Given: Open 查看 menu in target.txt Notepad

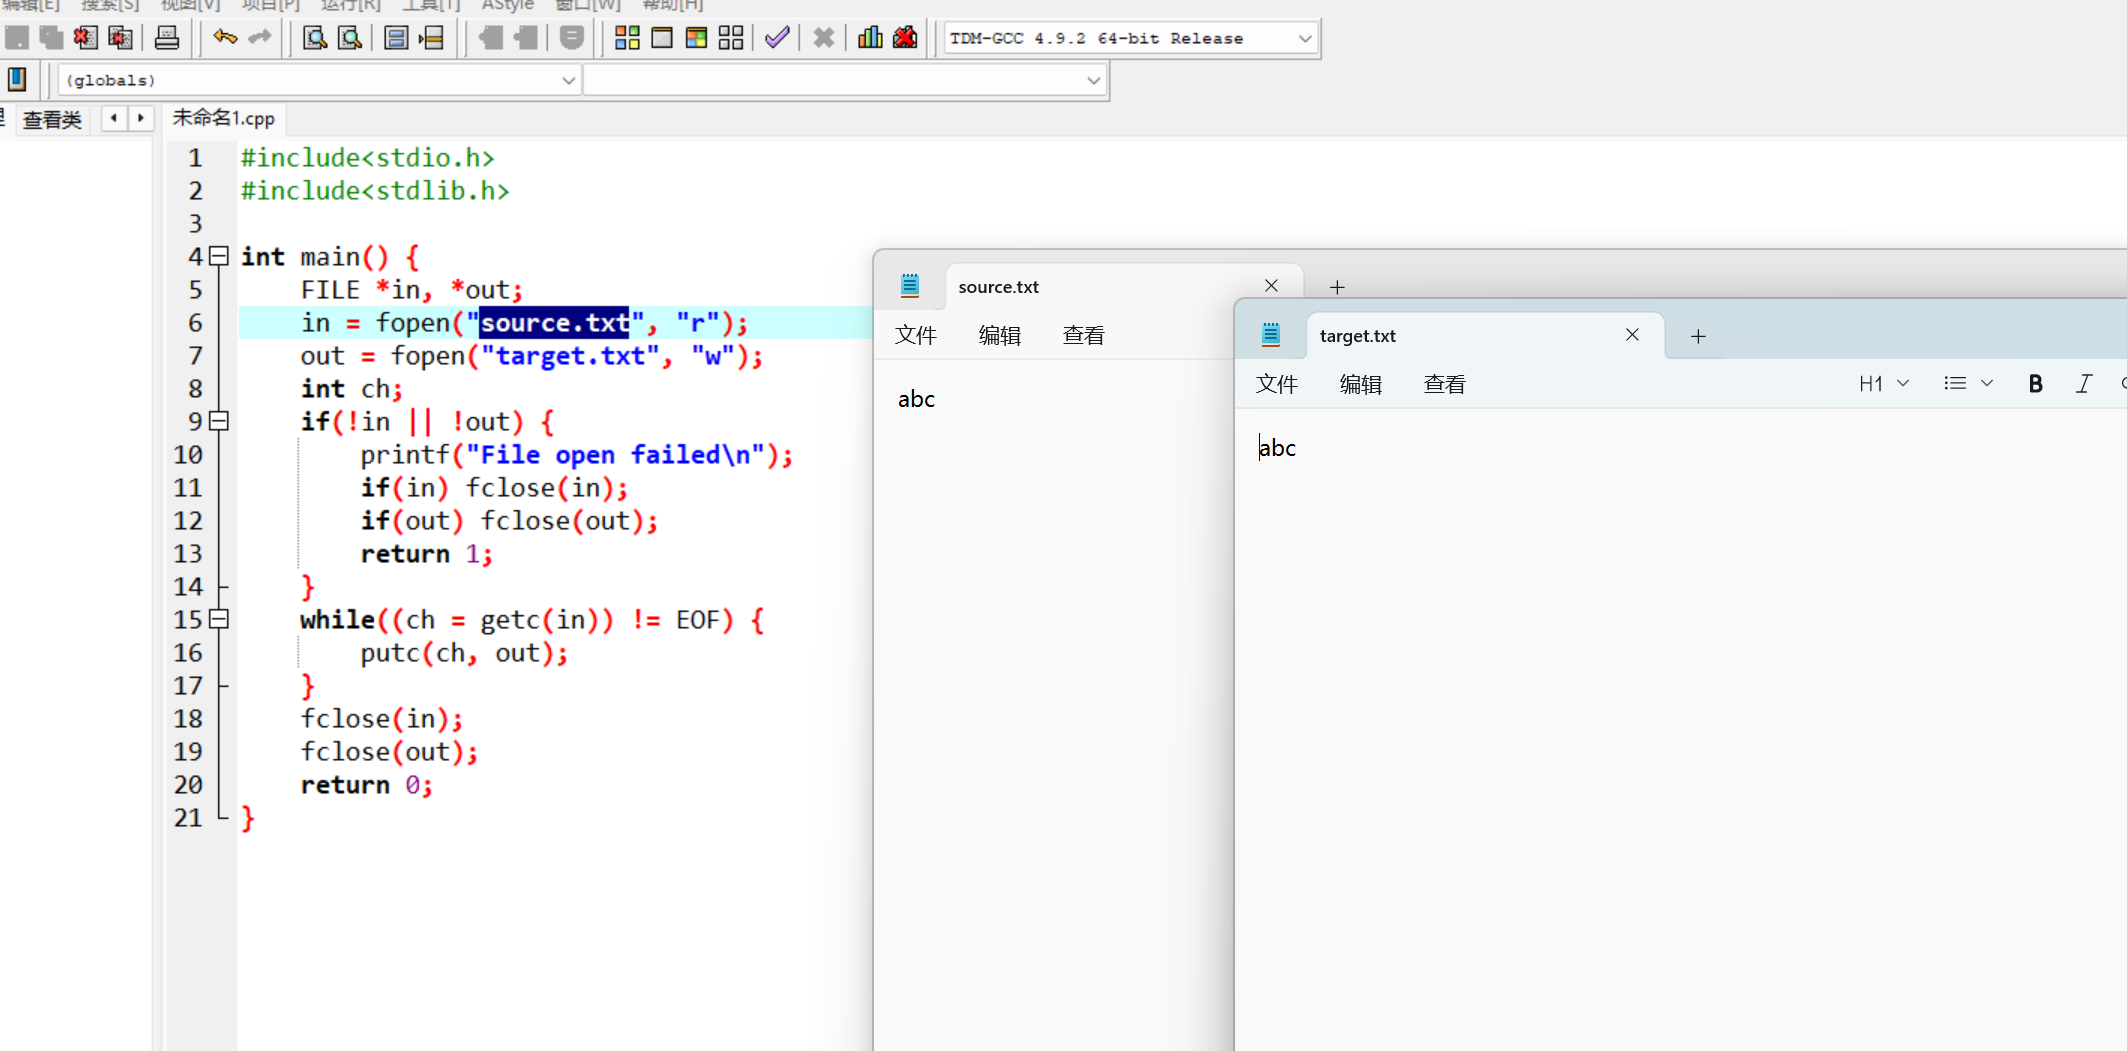Looking at the screenshot, I should pos(1445,385).
